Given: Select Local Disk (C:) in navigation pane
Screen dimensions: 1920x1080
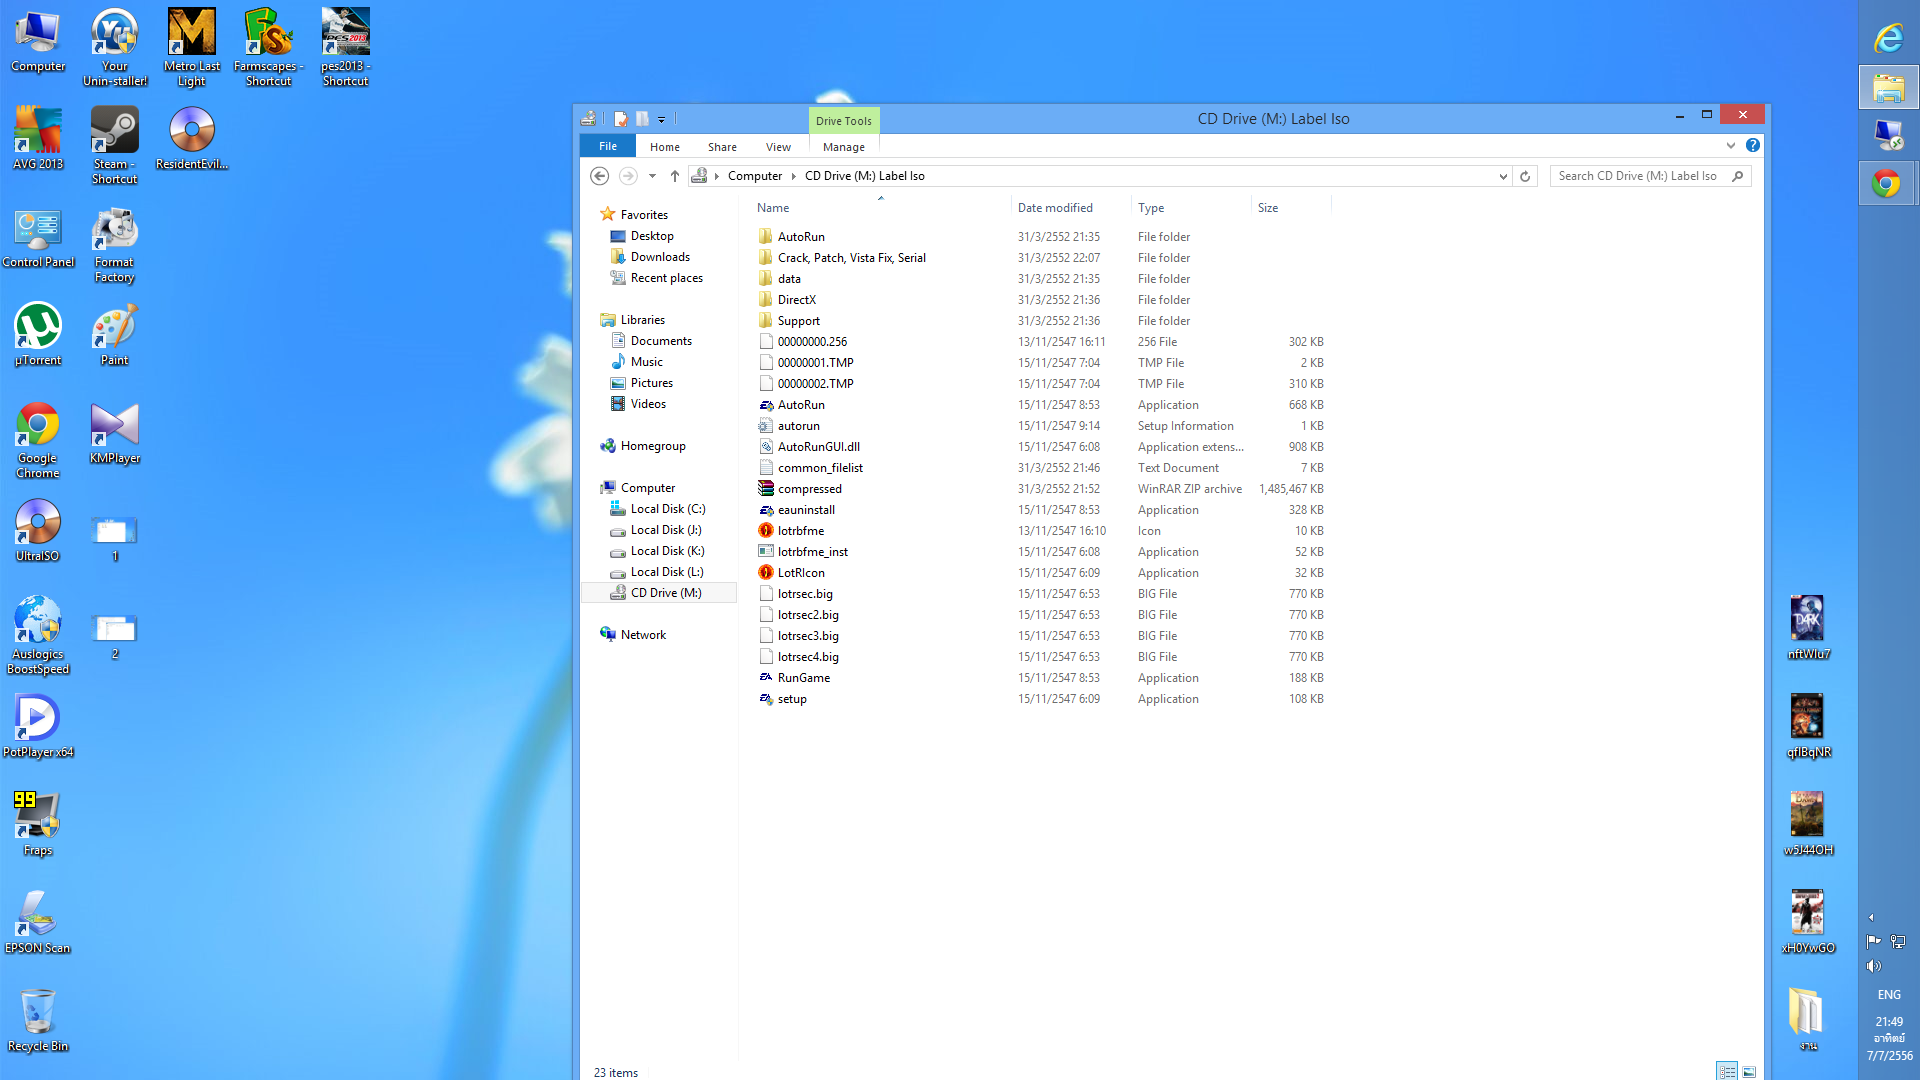Looking at the screenshot, I should pyautogui.click(x=667, y=509).
